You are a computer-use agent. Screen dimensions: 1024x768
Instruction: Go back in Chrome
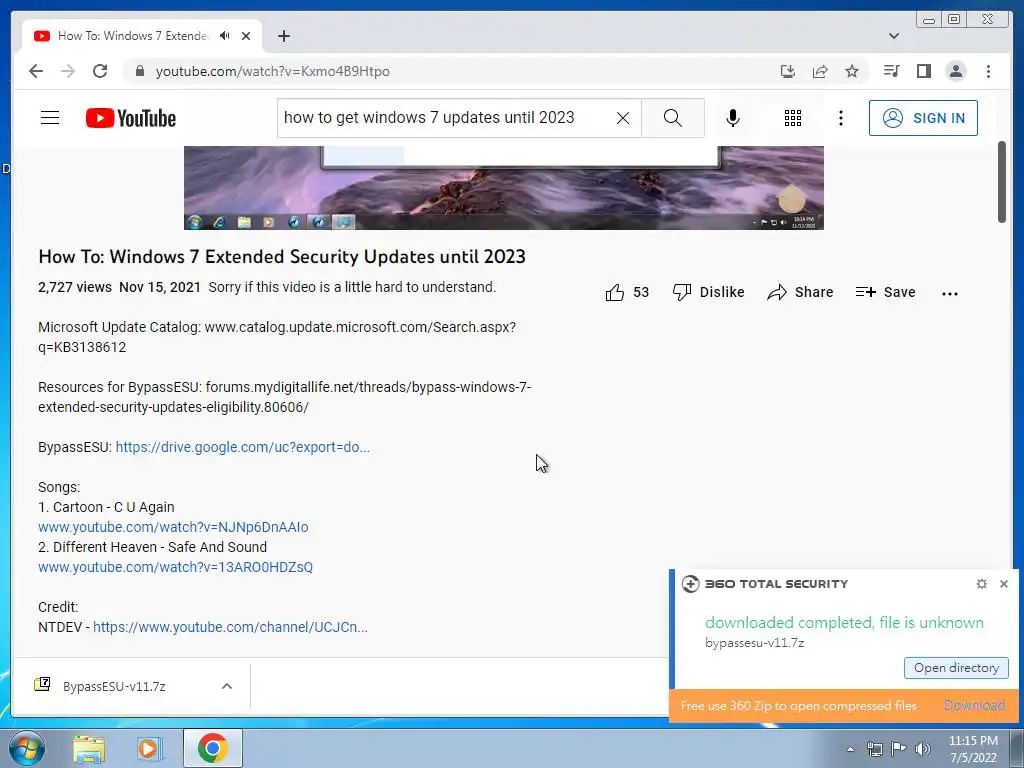point(36,71)
